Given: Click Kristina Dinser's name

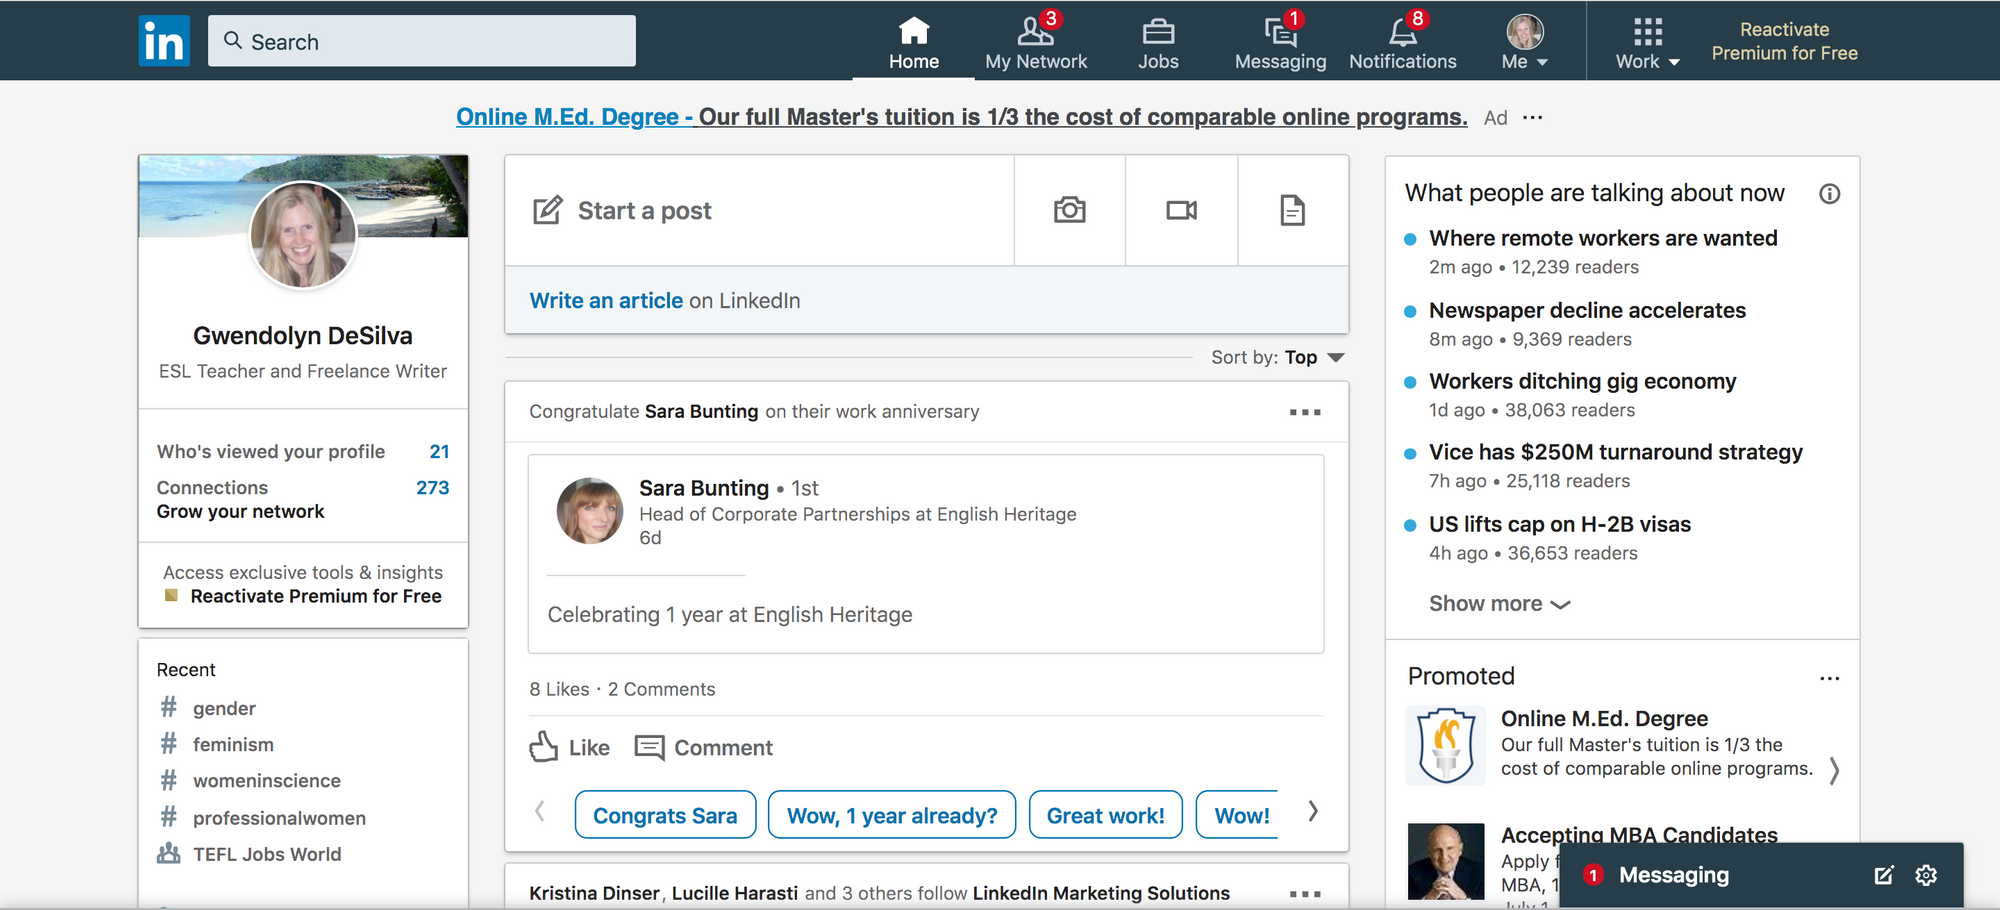Looking at the screenshot, I should click(x=594, y=893).
